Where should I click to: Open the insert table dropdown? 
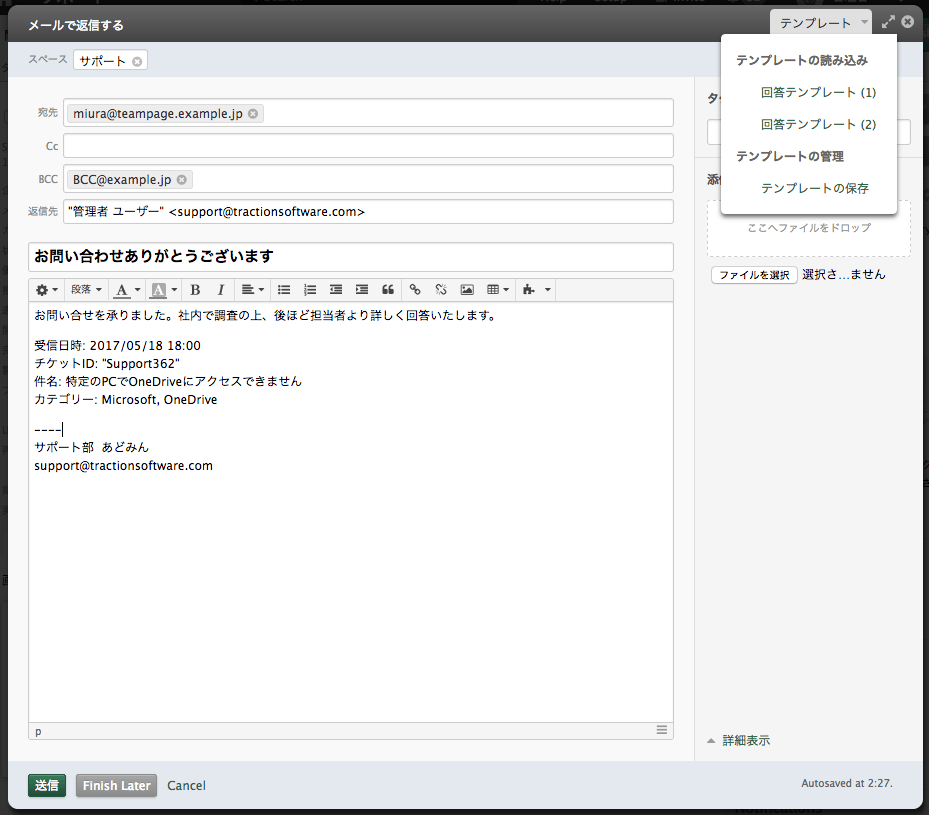pos(497,290)
